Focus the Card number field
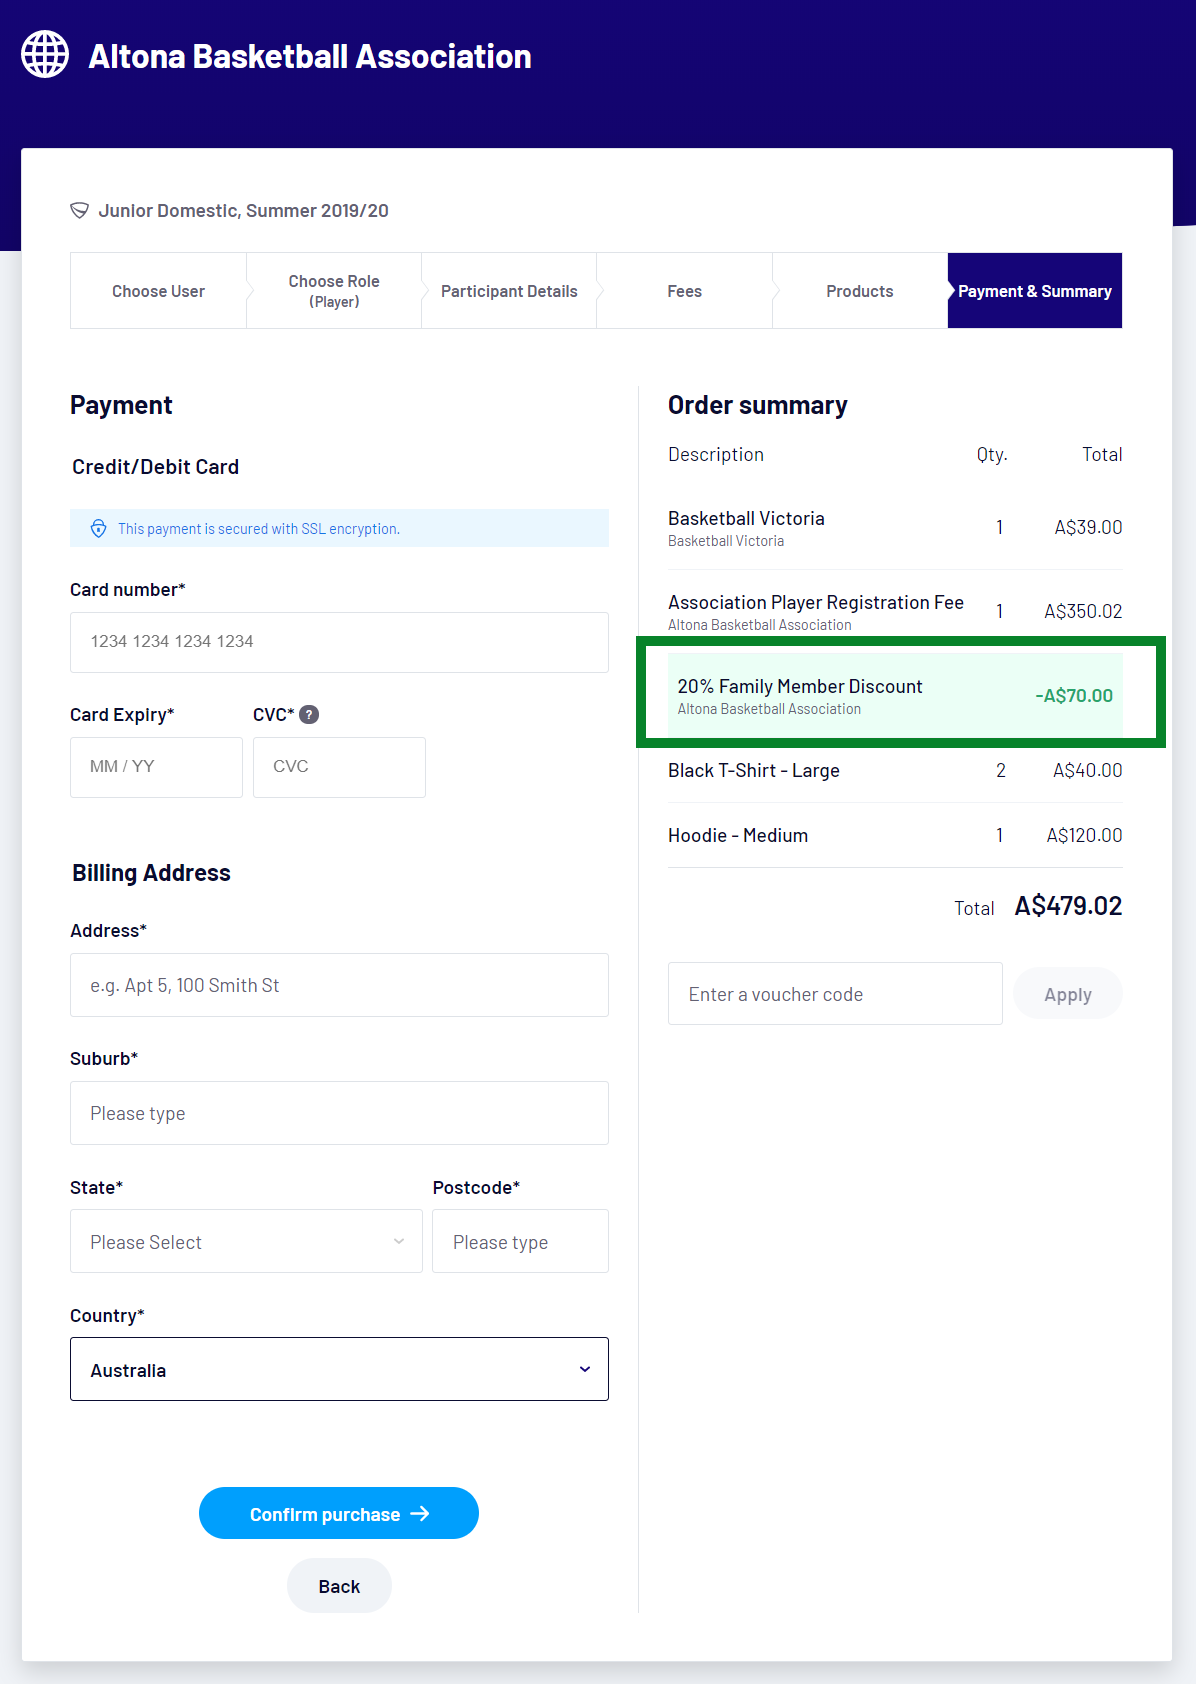This screenshot has width=1196, height=1684. [339, 642]
